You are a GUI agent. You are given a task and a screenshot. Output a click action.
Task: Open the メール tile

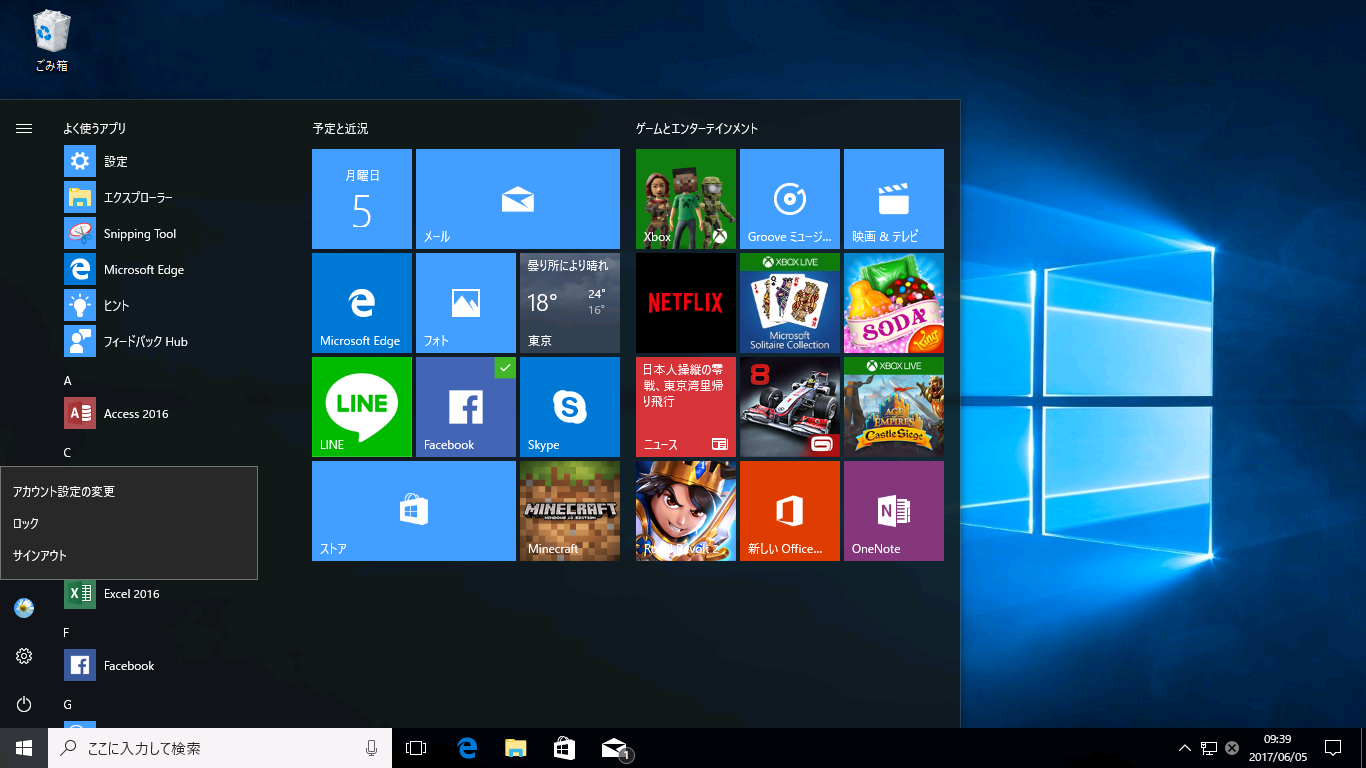(x=518, y=199)
